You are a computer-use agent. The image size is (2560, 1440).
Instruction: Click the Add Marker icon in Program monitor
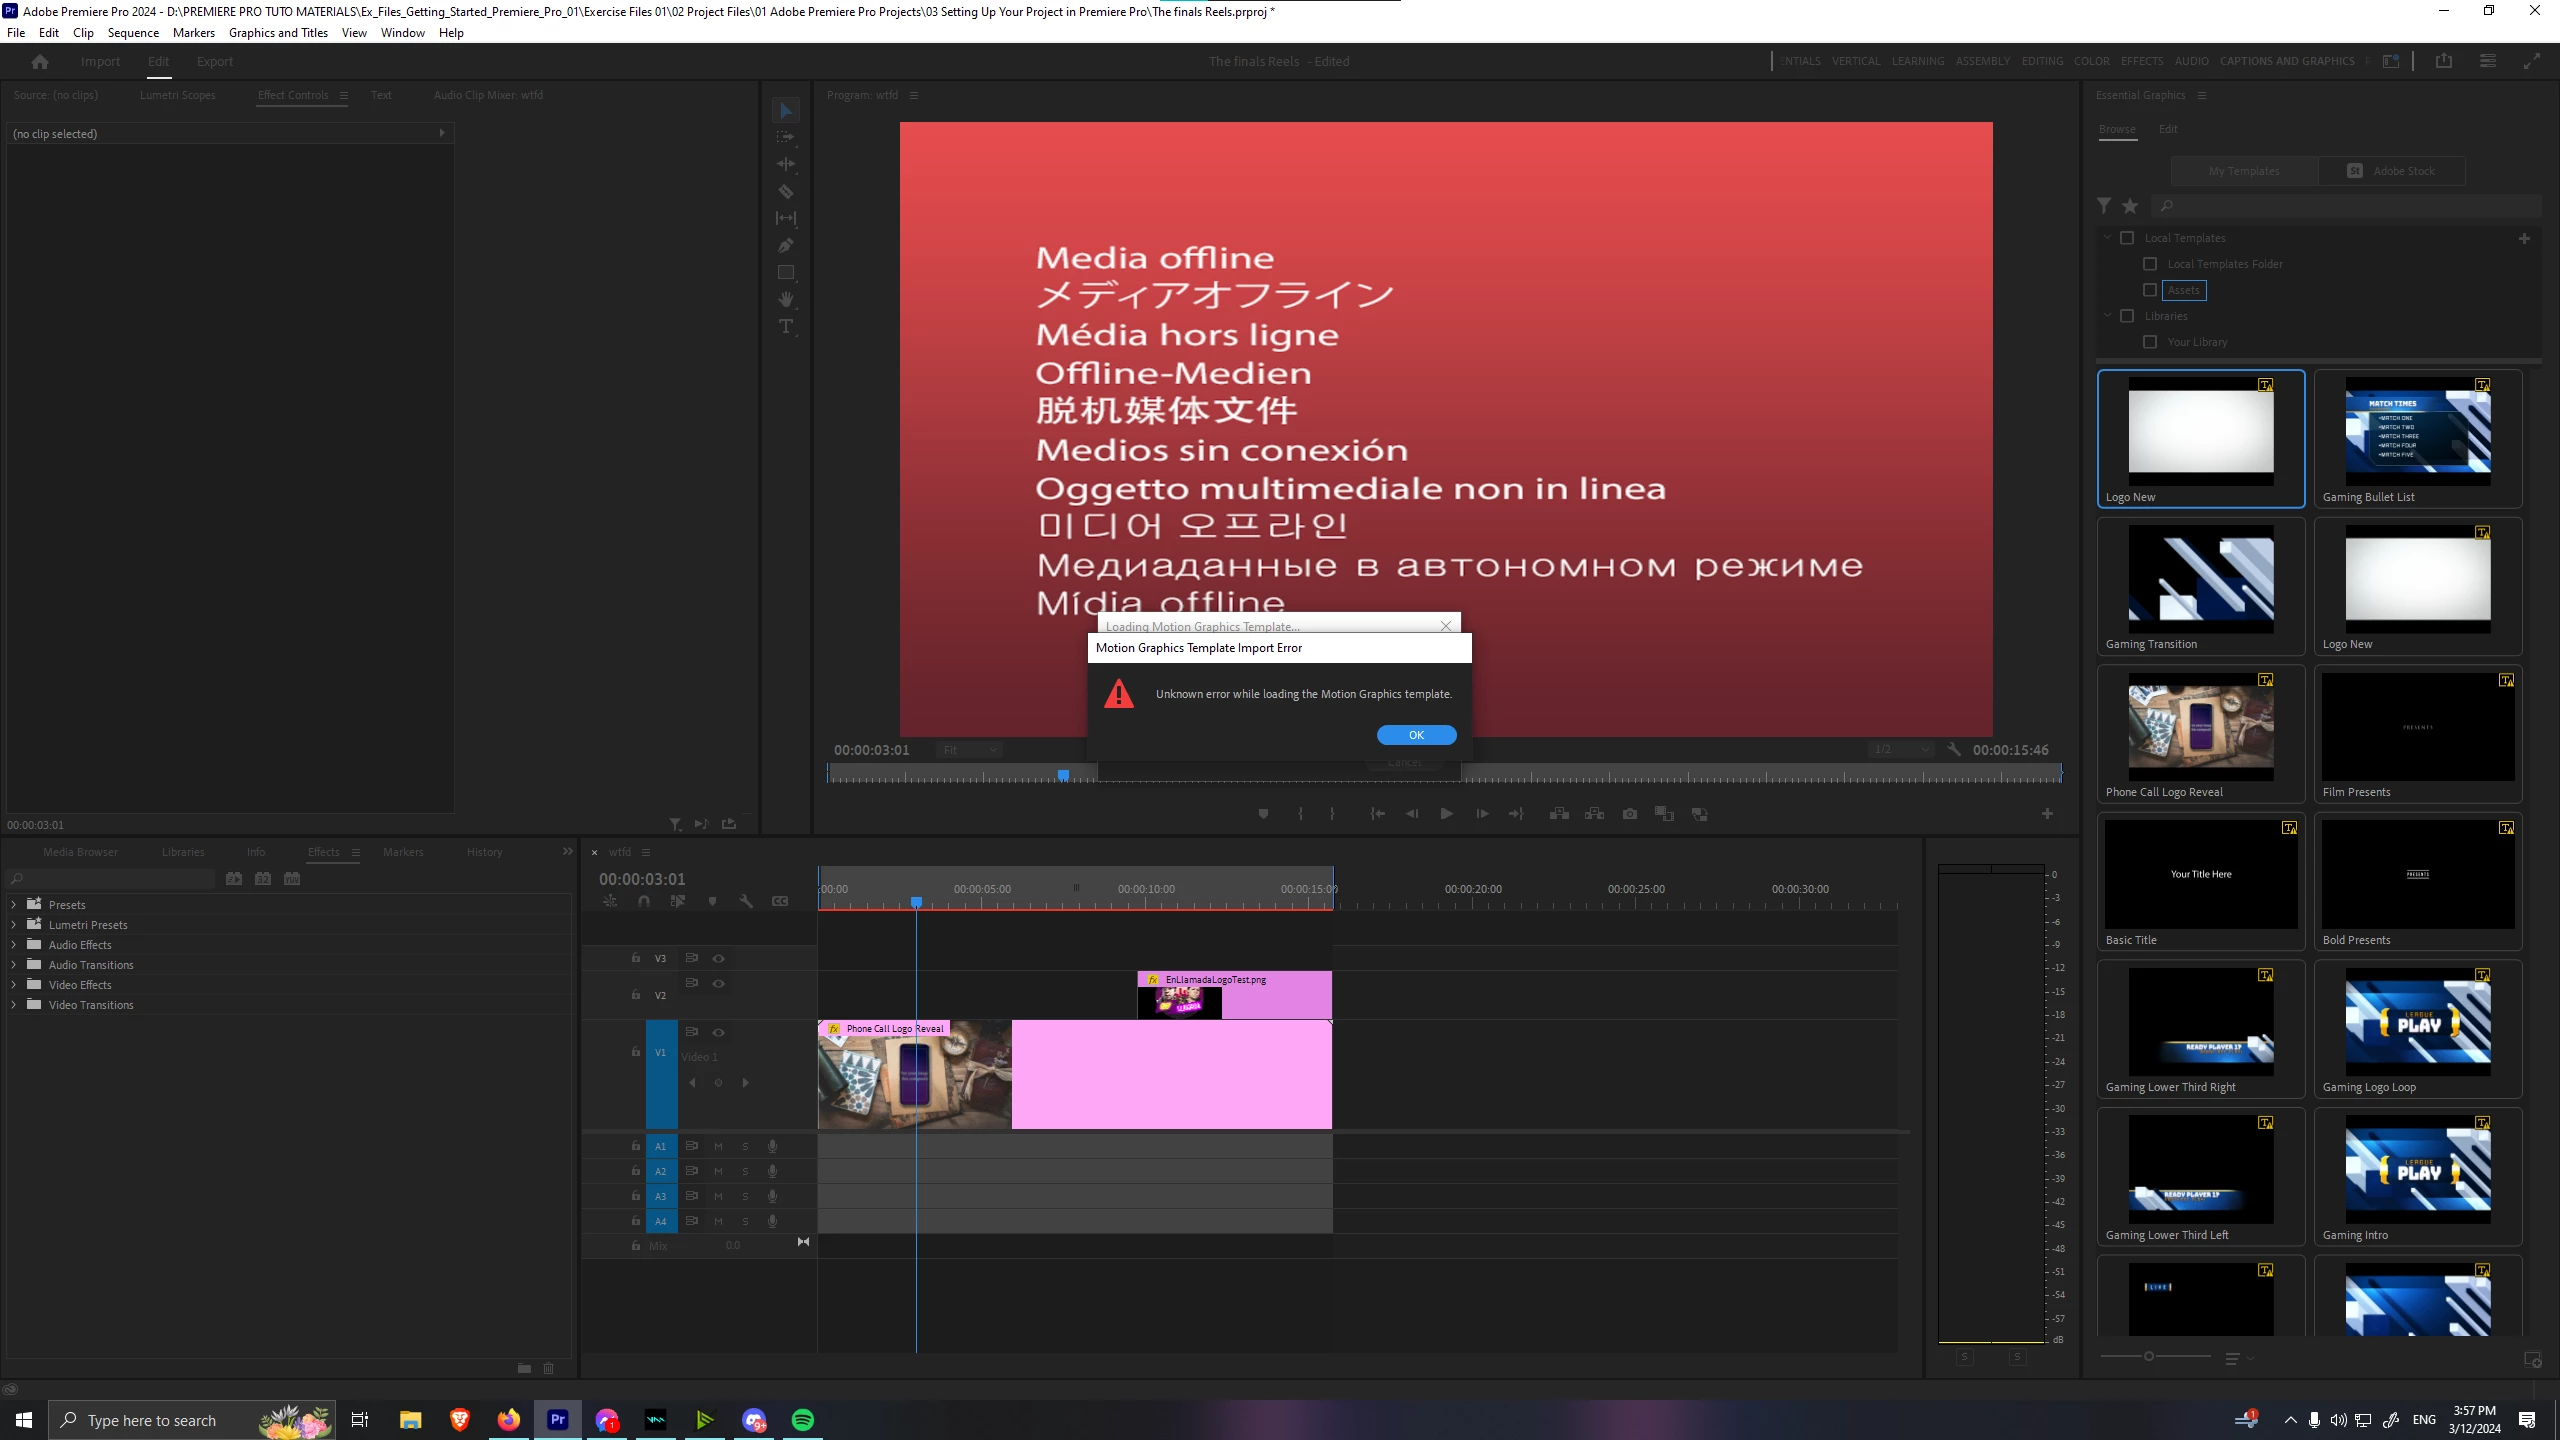click(1263, 814)
